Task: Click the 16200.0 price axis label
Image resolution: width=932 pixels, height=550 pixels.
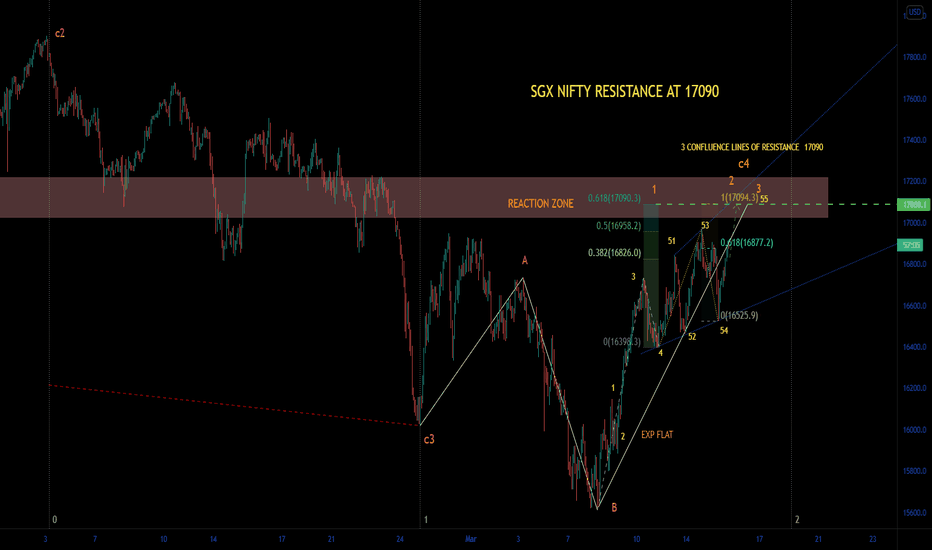Action: pos(914,388)
